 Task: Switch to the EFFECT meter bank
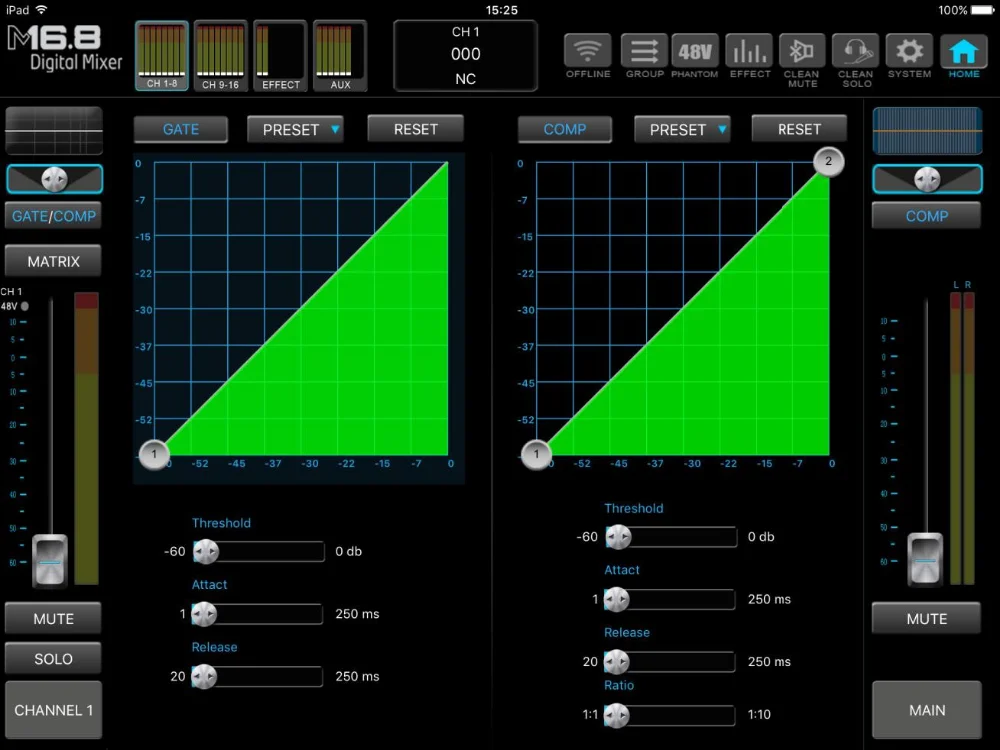(x=280, y=56)
